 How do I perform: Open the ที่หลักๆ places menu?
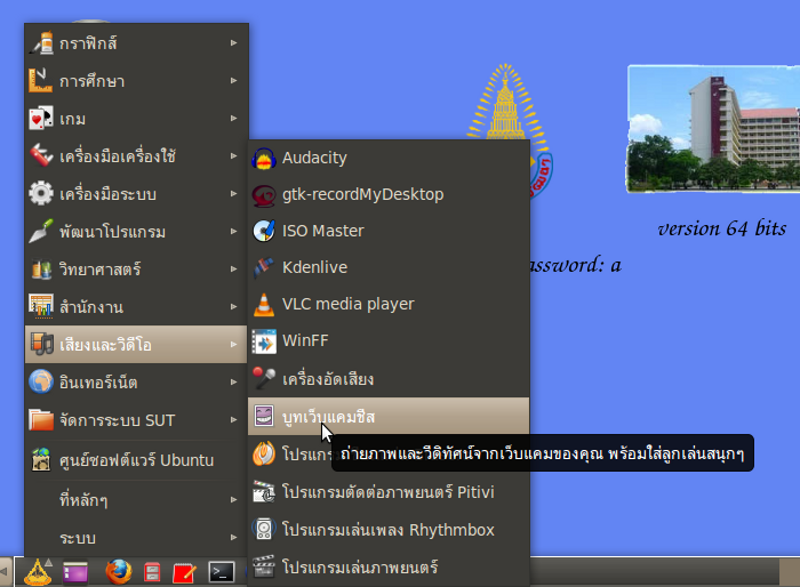(136, 499)
